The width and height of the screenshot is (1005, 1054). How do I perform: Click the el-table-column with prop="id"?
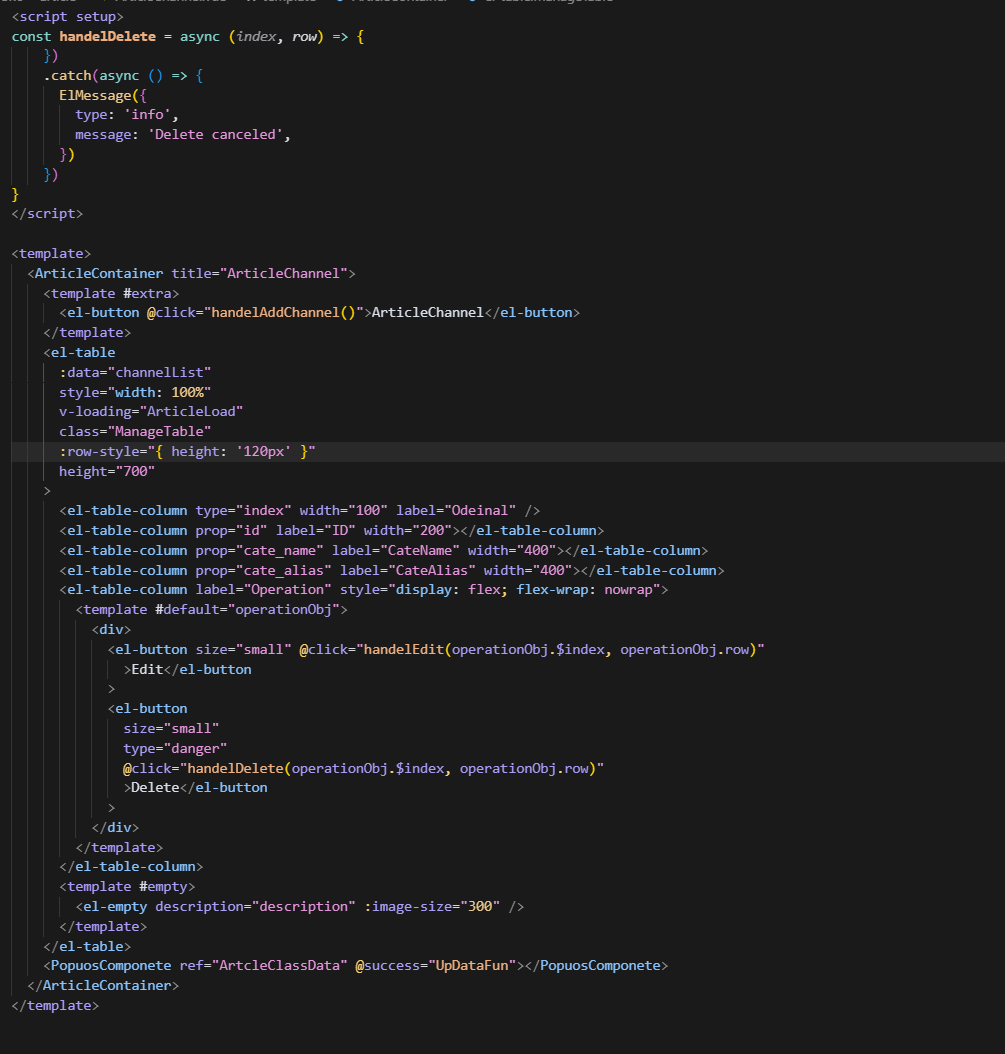click(332, 530)
